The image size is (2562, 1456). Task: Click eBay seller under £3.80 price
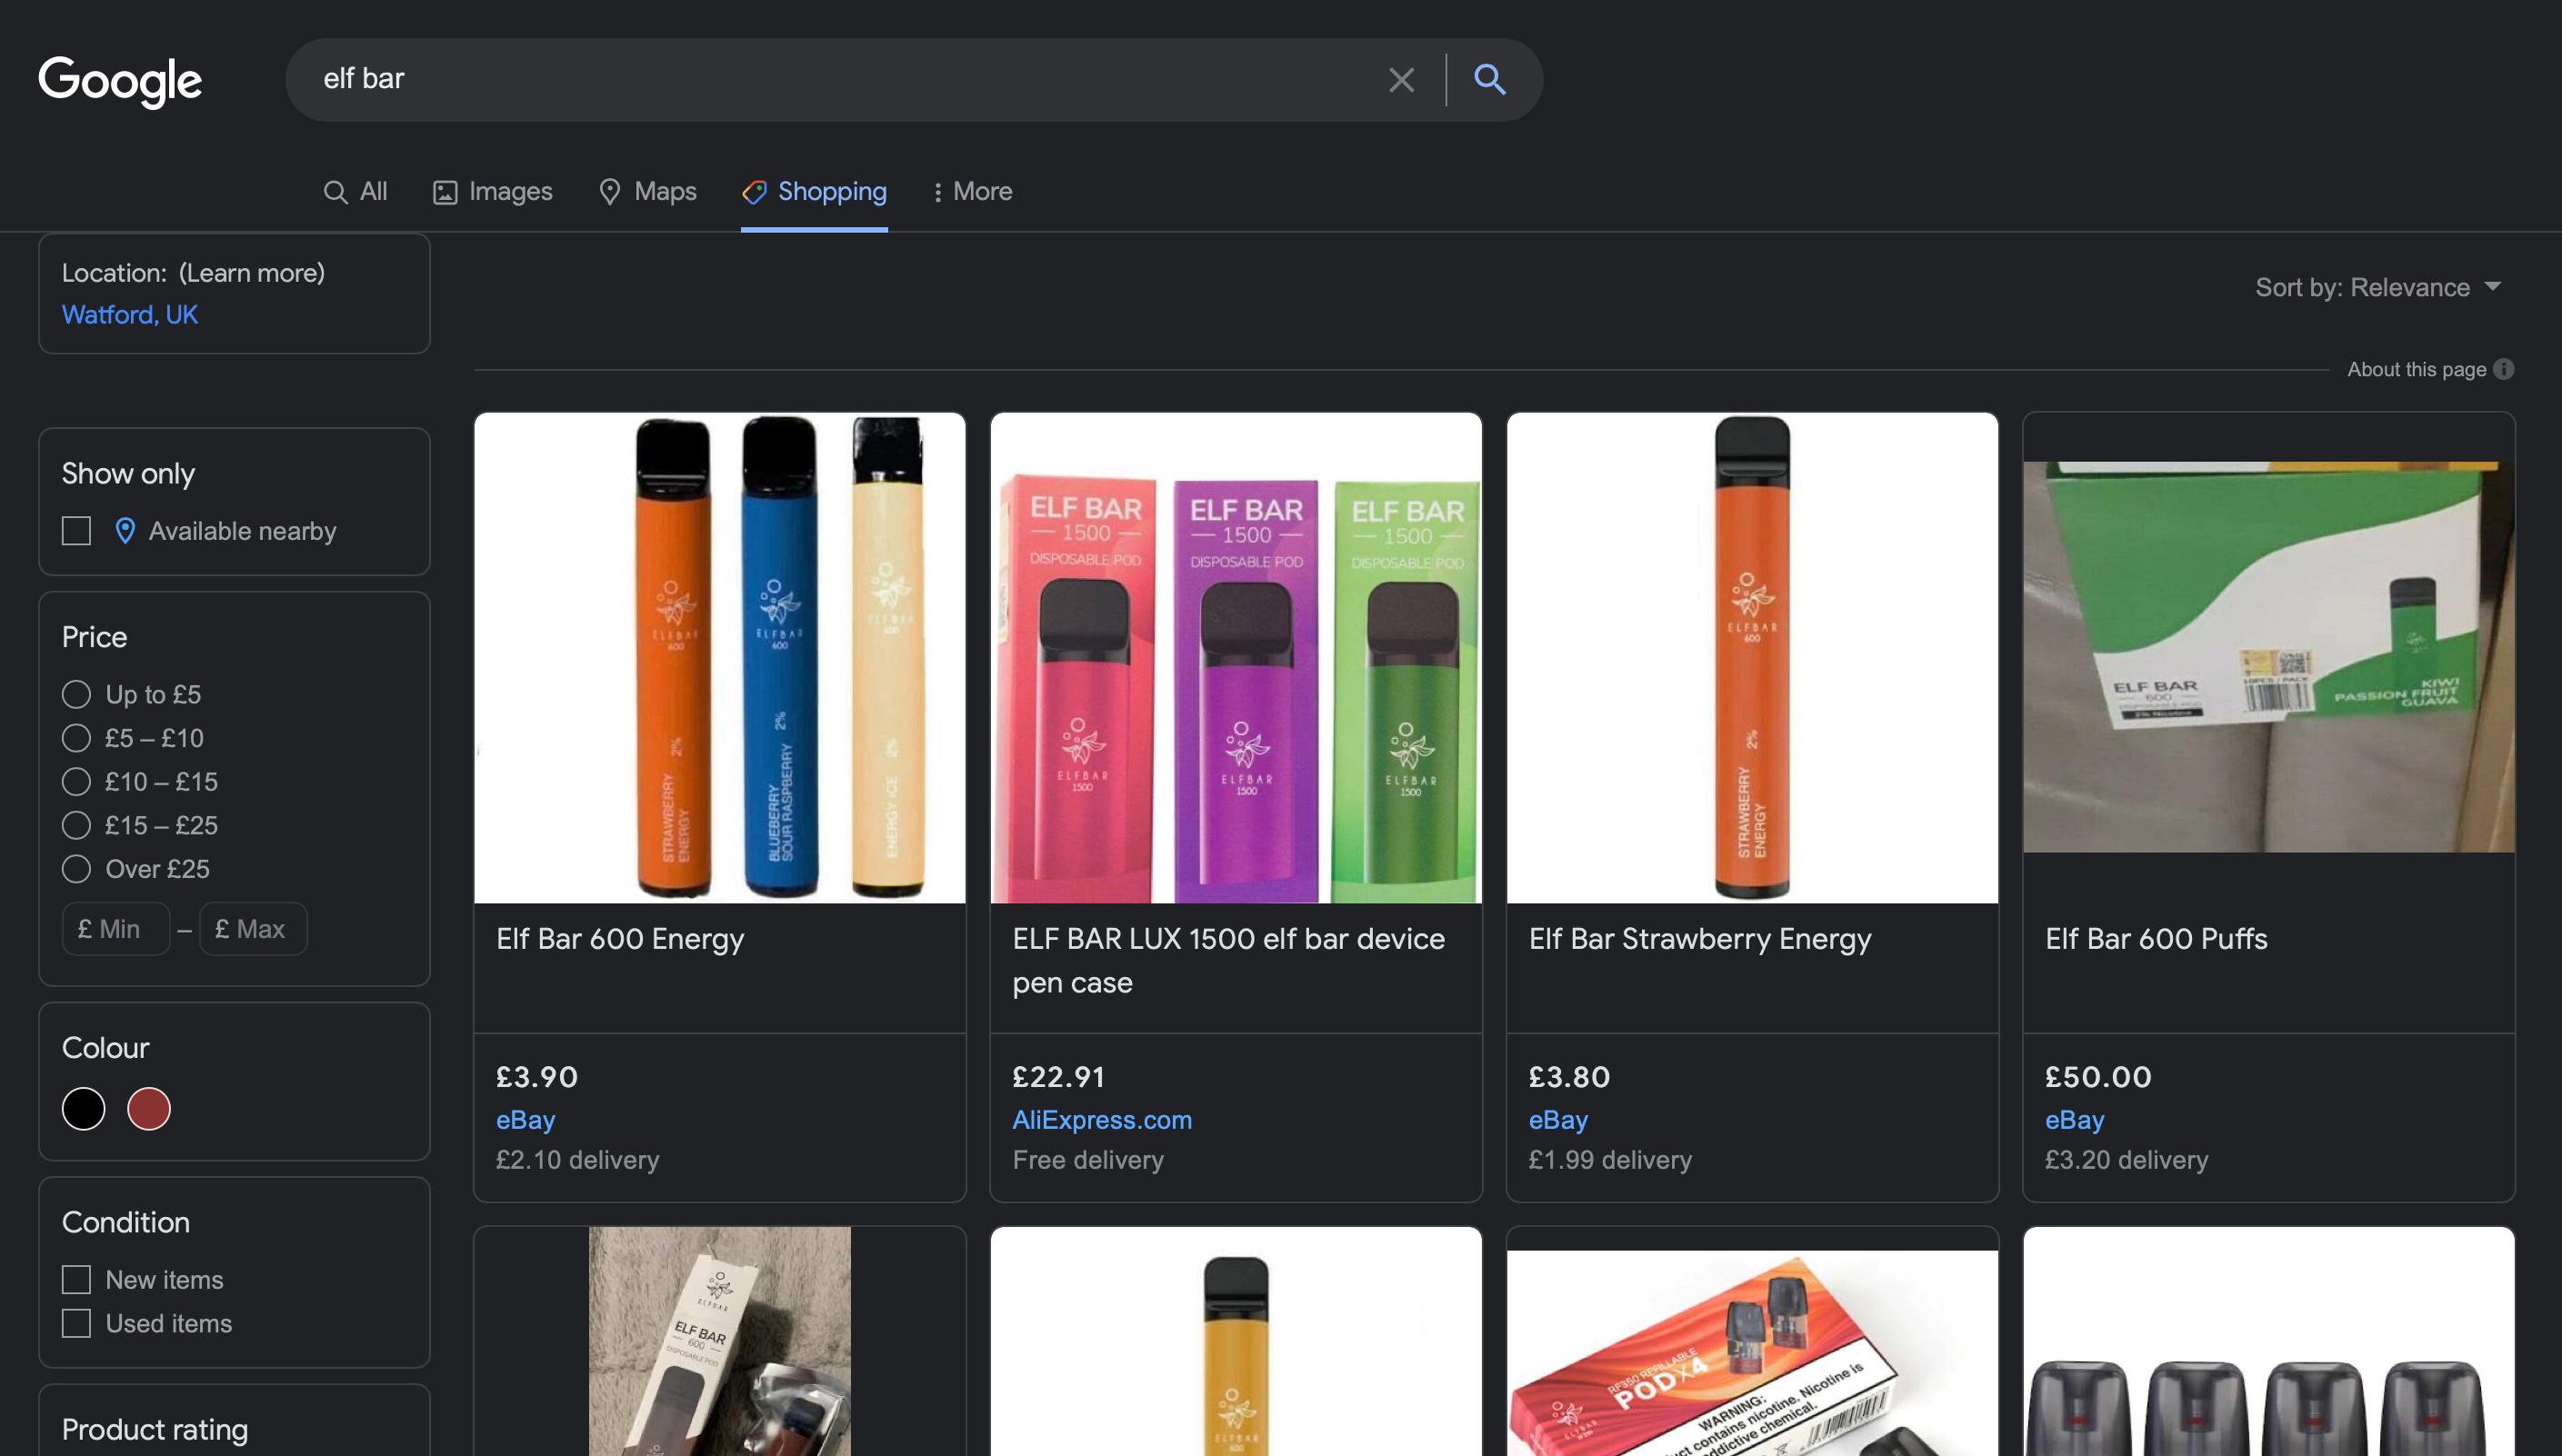click(1558, 1120)
